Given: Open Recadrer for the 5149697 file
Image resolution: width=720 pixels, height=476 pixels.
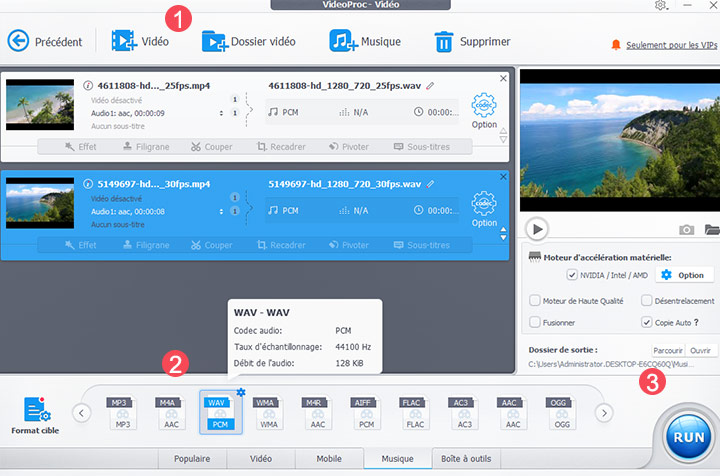Looking at the screenshot, I should click(x=281, y=245).
